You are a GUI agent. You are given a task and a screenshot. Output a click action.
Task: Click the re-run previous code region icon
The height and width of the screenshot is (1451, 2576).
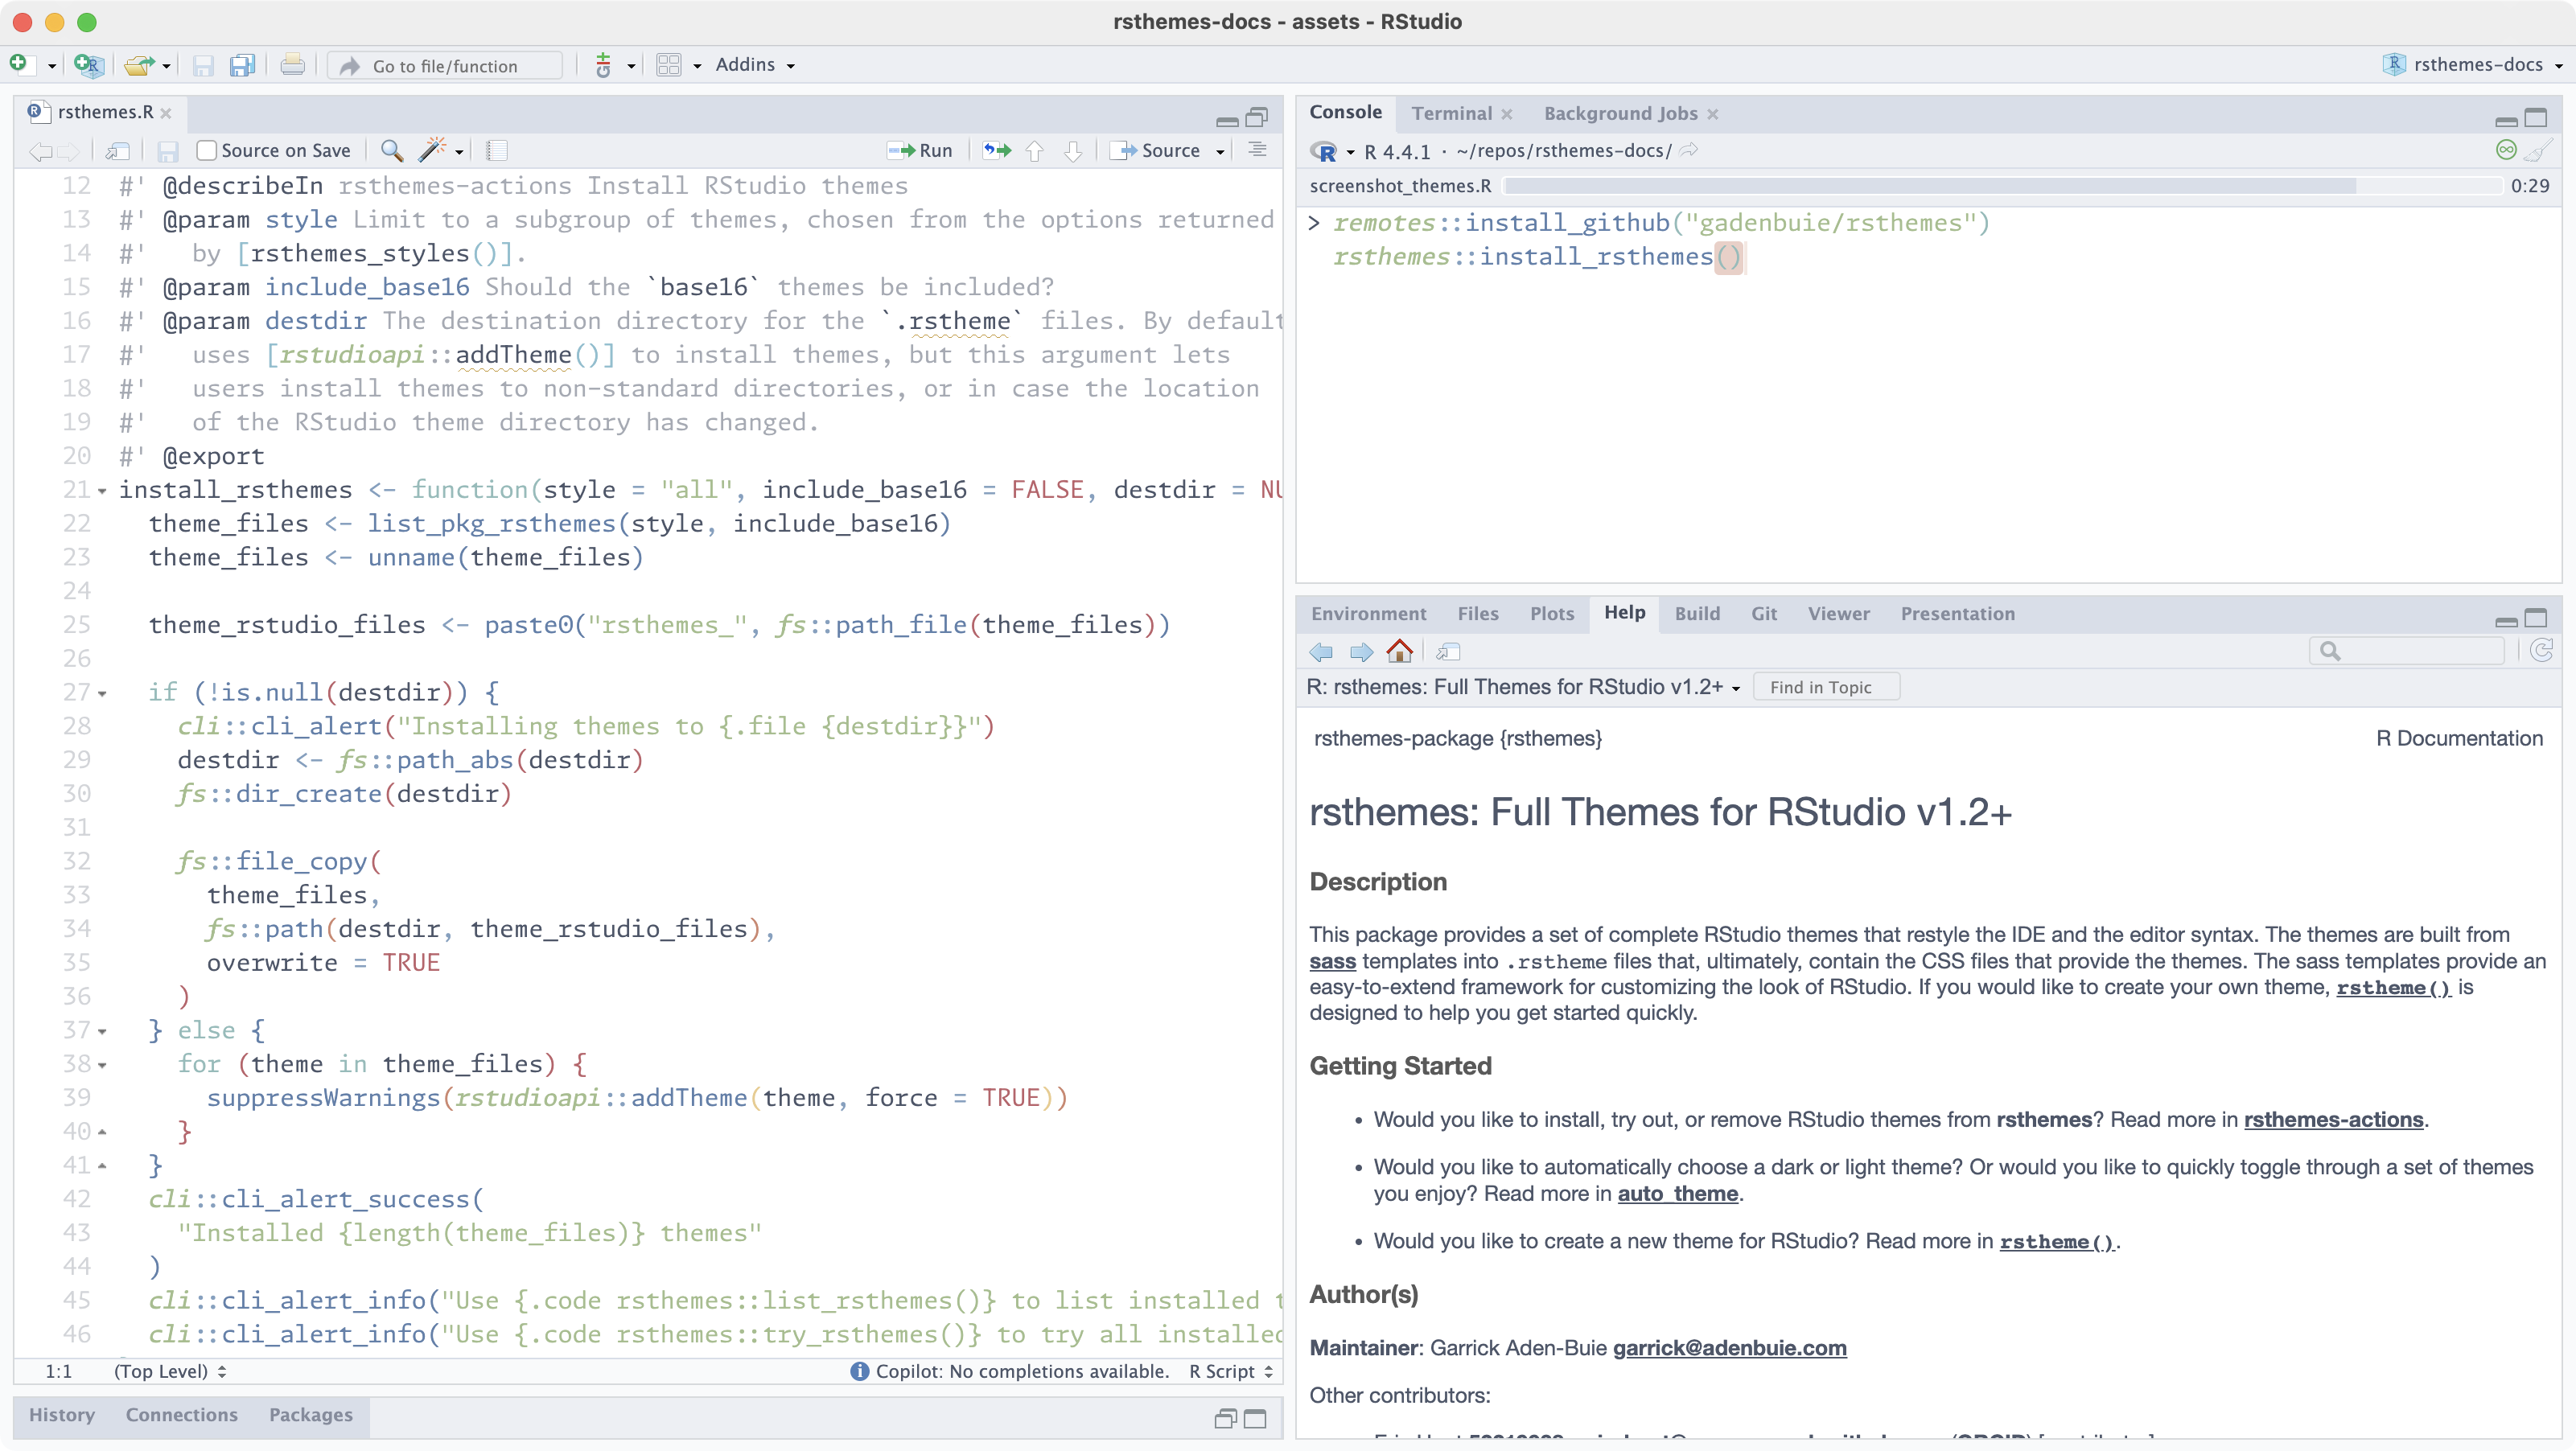996,151
